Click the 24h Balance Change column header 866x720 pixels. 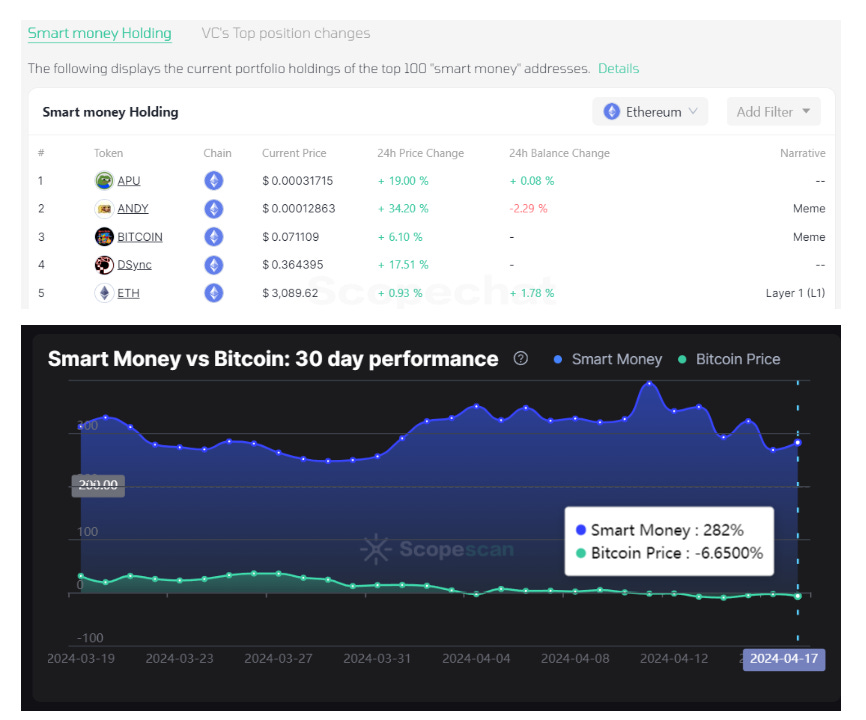(x=559, y=153)
